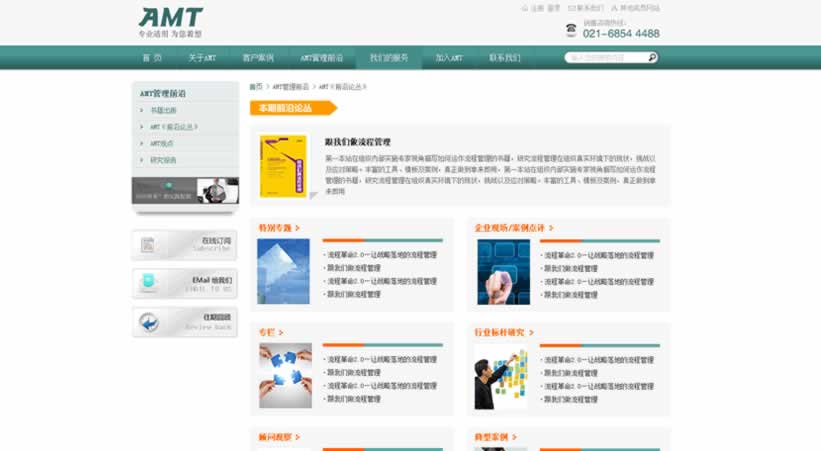The width and height of the screenshot is (821, 451).
Task: Click inside the search input field
Action: (x=605, y=58)
